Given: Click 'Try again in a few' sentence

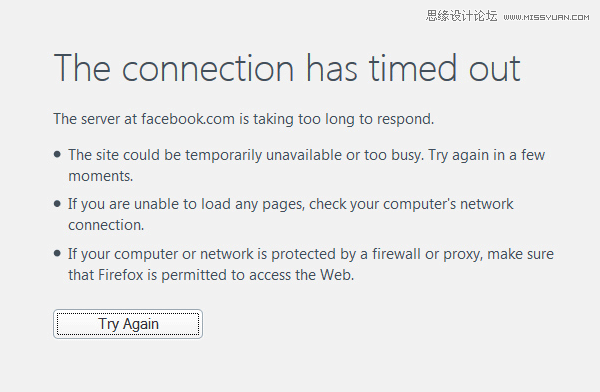Looking at the screenshot, I should tap(486, 155).
